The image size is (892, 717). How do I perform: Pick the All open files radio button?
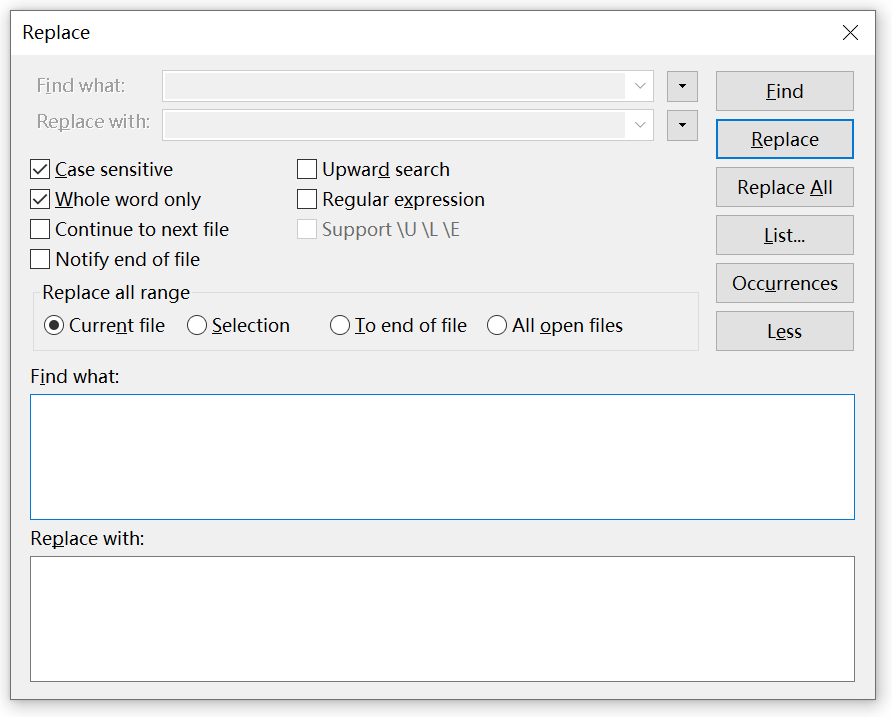[497, 326]
